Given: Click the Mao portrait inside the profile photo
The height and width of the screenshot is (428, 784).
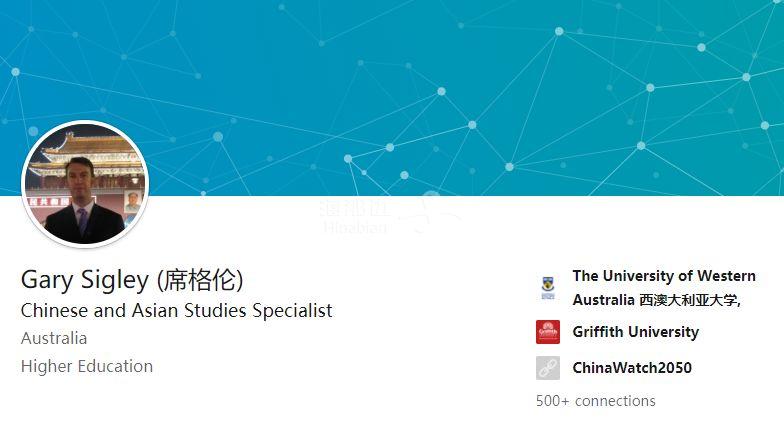Looking at the screenshot, I should [132, 201].
